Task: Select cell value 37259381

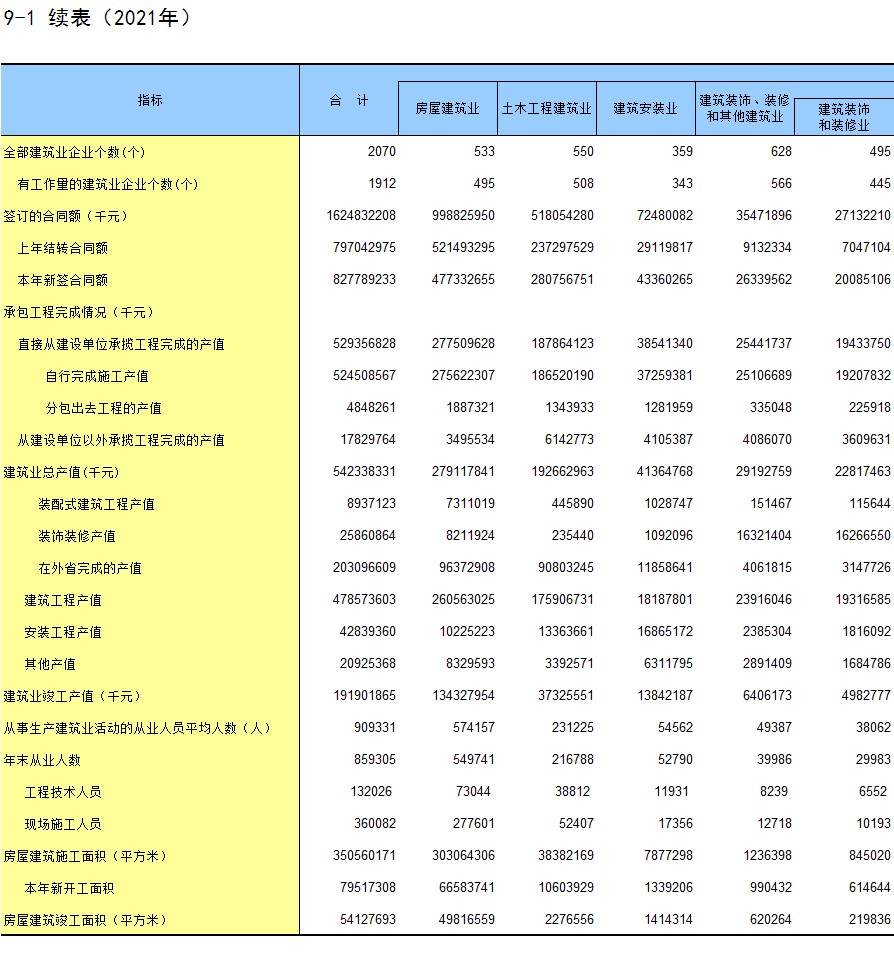Action: point(665,376)
